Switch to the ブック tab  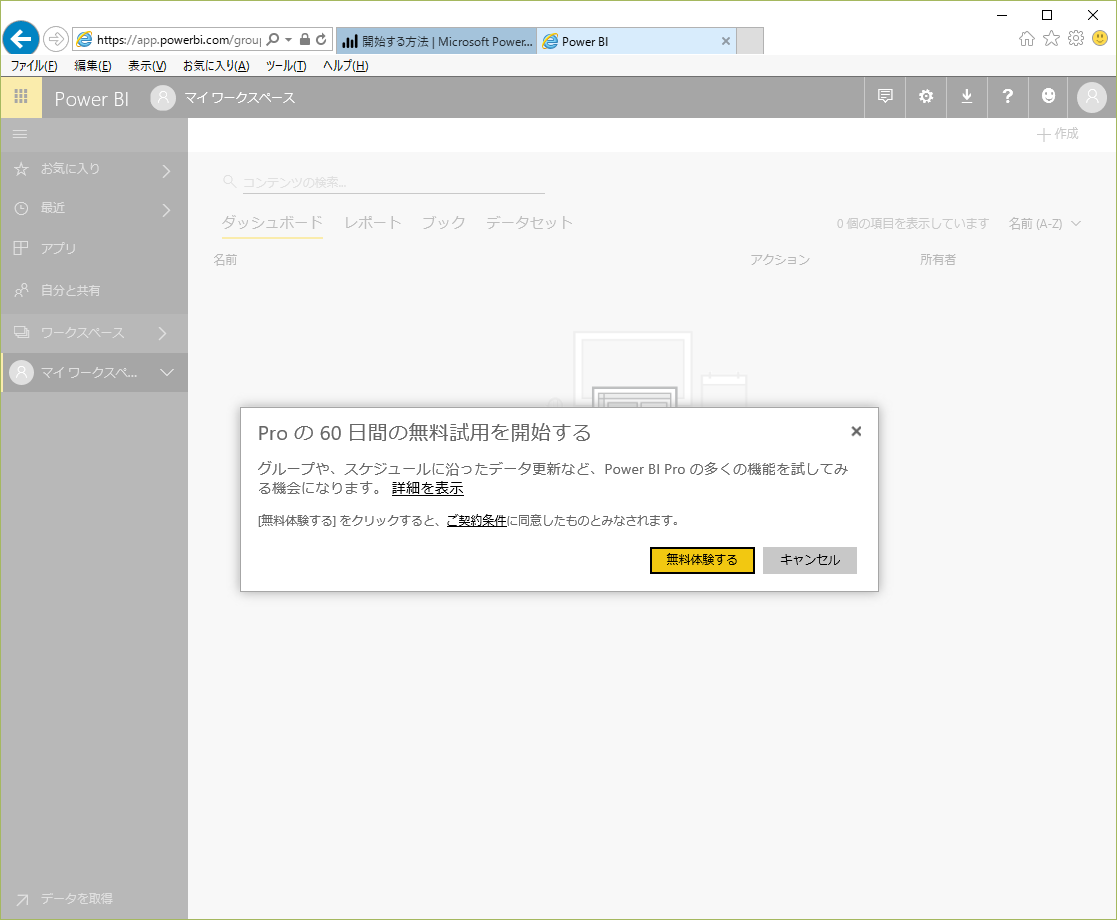[x=443, y=222]
